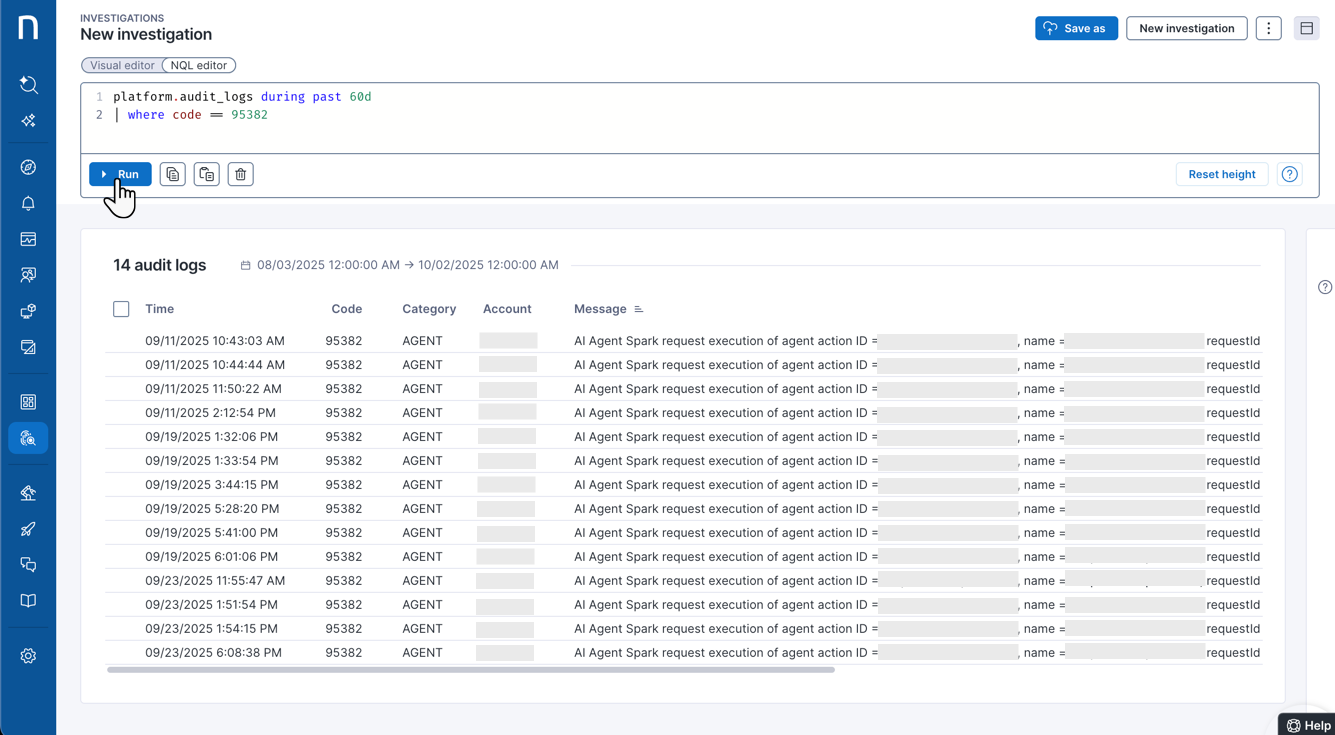Viewport: 1335px width, 735px height.
Task: Open the Help widget at bottom right
Action: click(x=1308, y=725)
